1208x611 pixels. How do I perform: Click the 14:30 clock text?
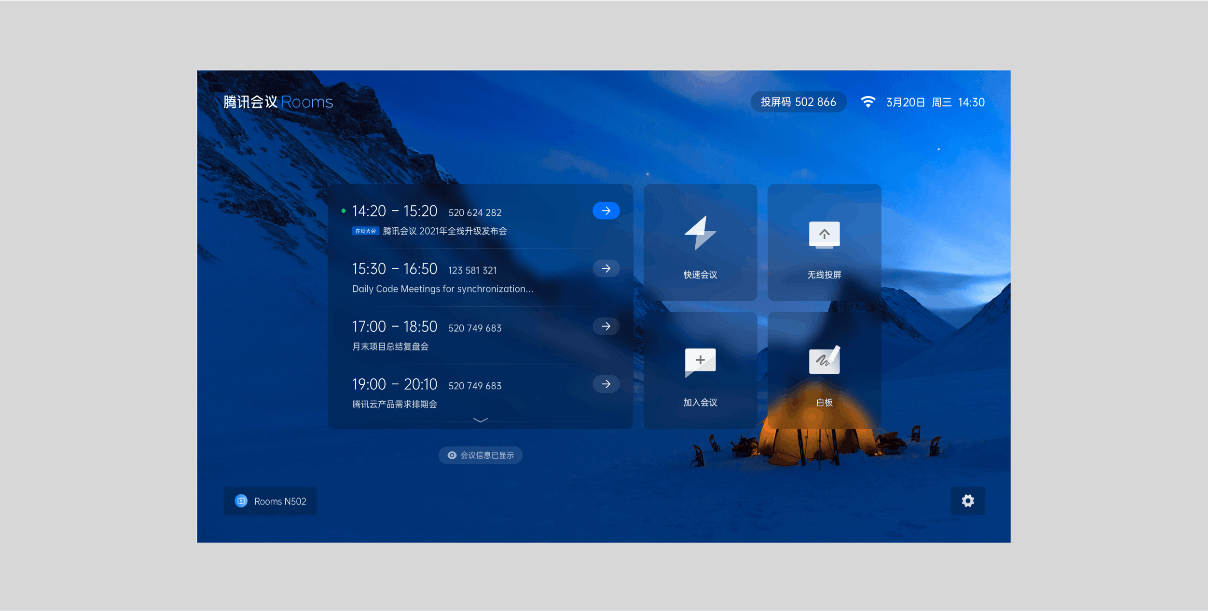tap(971, 102)
